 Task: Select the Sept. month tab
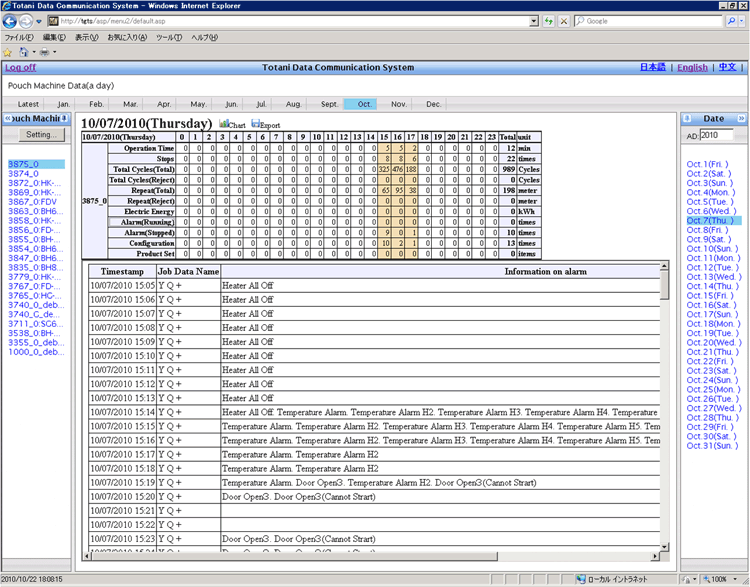[329, 104]
